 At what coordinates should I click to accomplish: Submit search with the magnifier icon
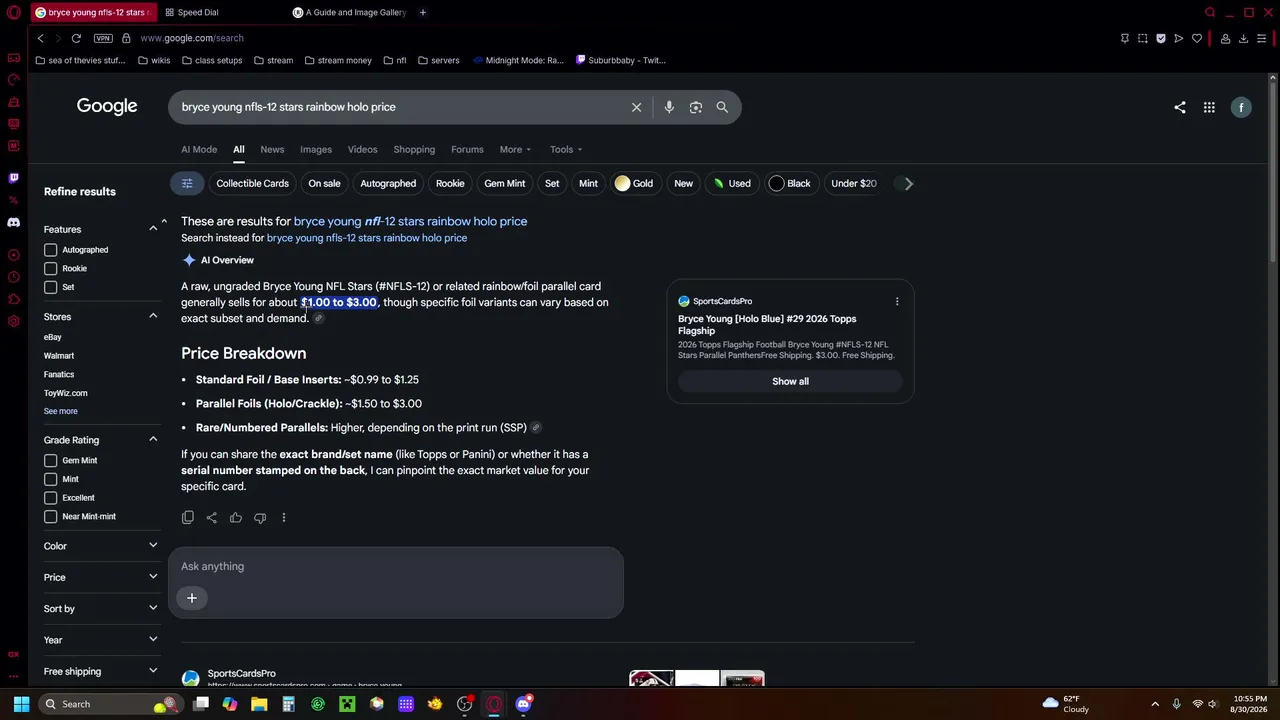coord(722,107)
